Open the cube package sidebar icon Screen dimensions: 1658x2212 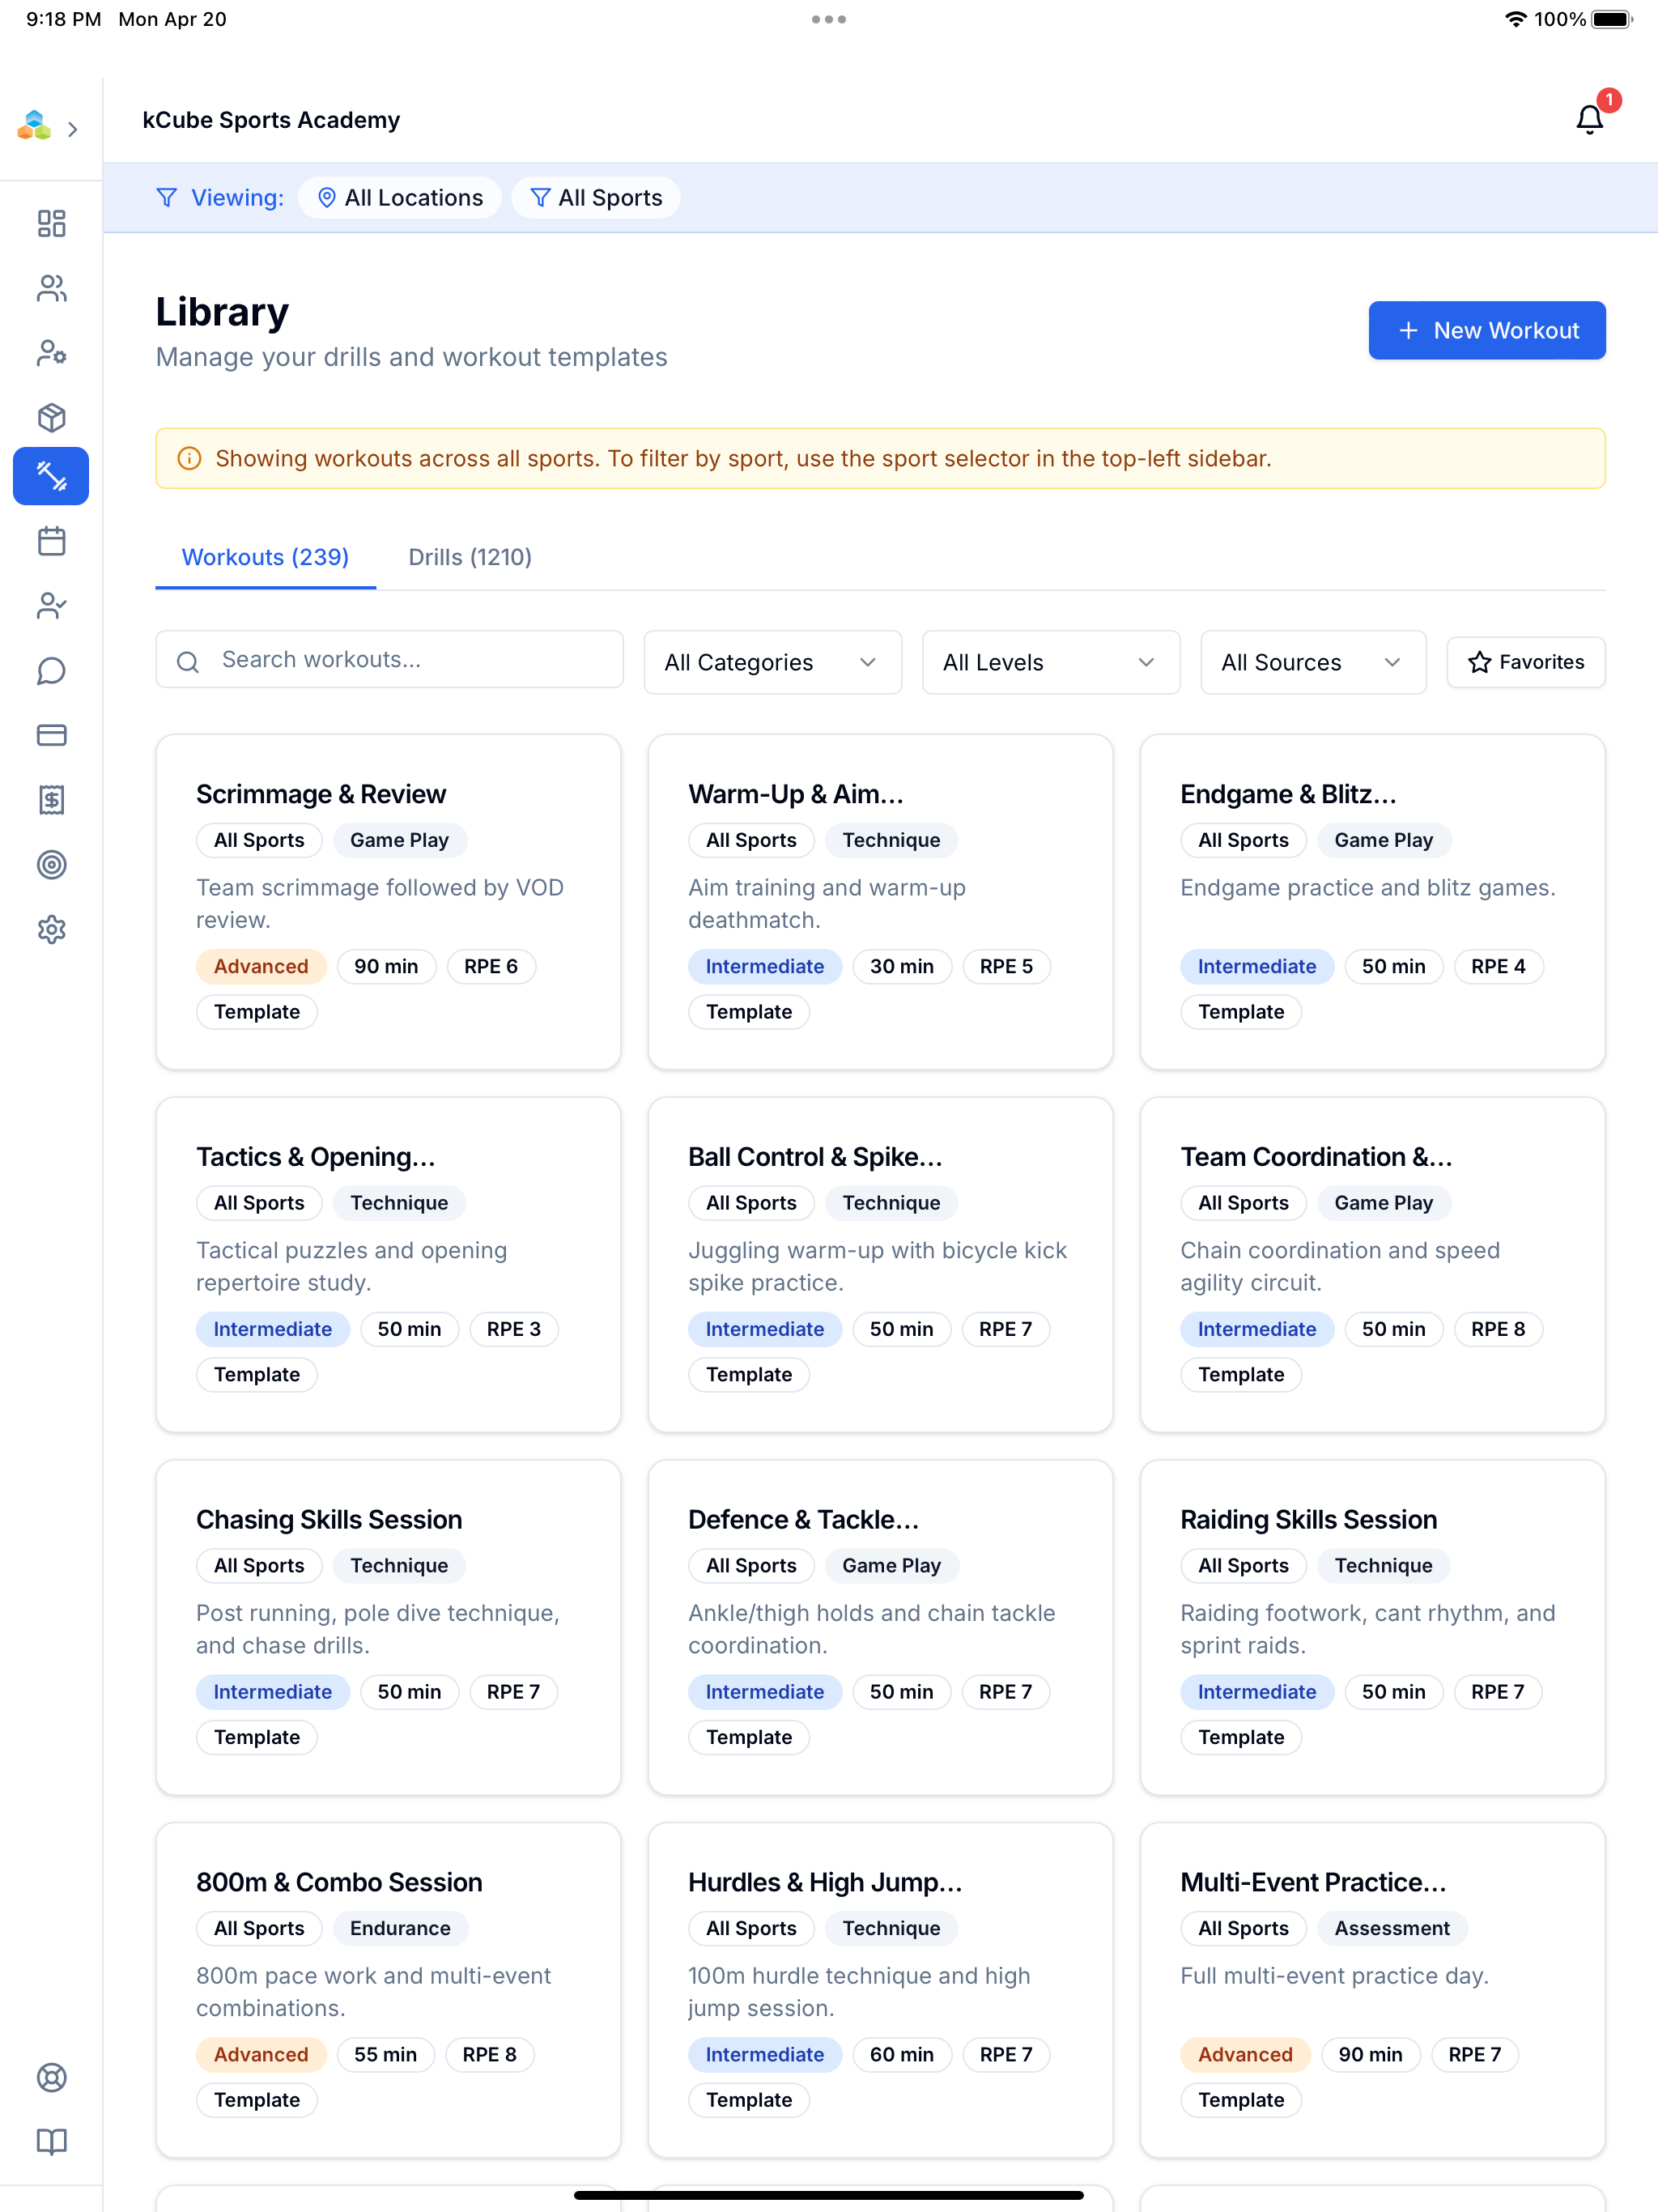coord(51,417)
